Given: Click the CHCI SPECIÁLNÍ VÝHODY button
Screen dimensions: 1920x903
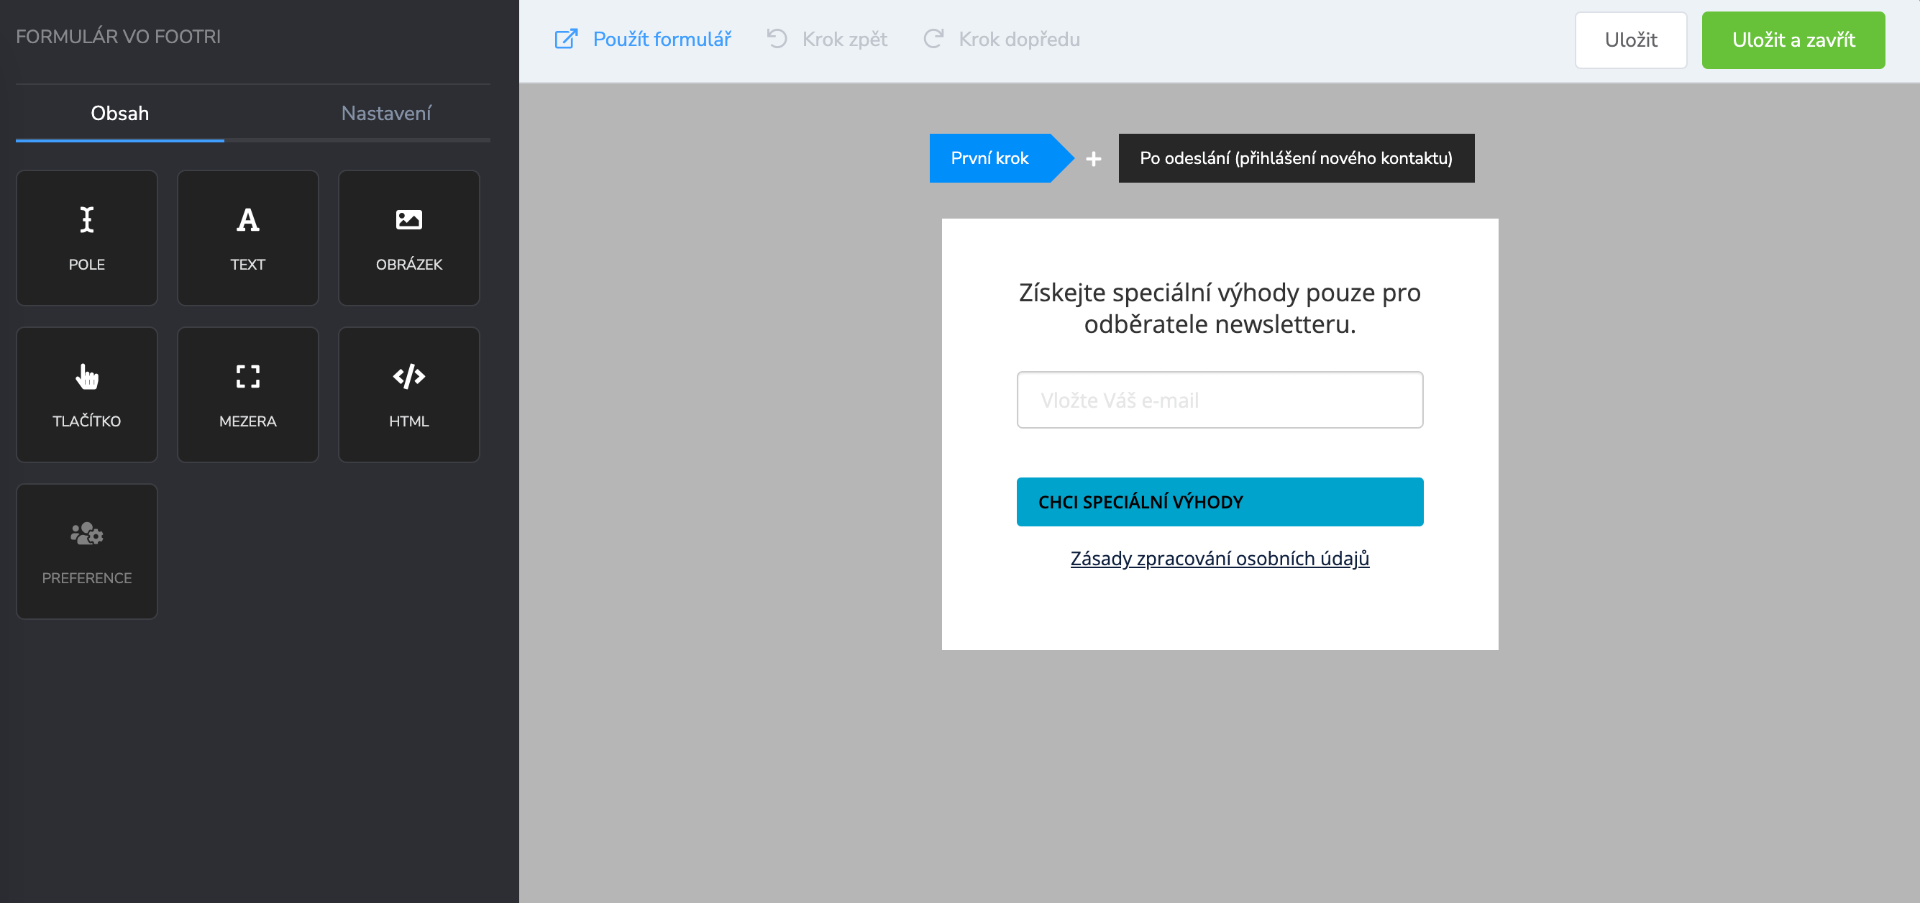Looking at the screenshot, I should [x=1220, y=502].
